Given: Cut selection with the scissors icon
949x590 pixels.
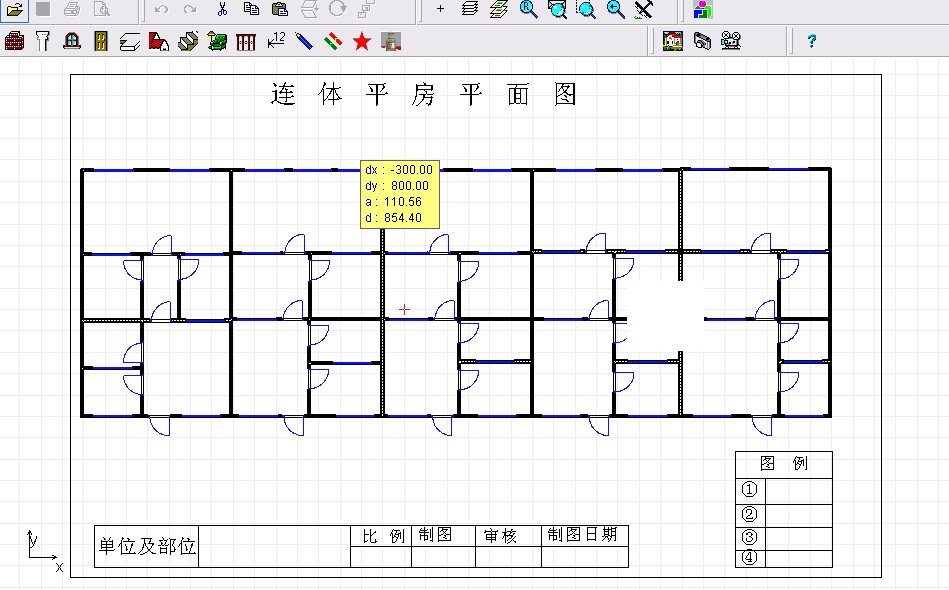Looking at the screenshot, I should point(222,9).
